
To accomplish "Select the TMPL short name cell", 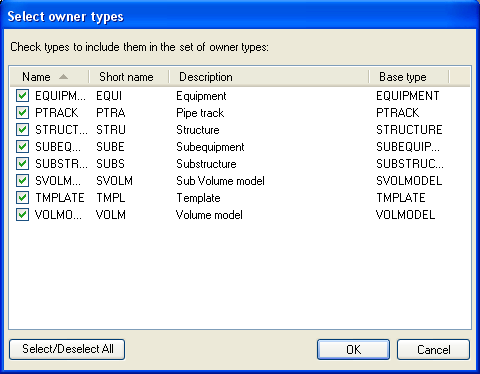I will [x=111, y=198].
